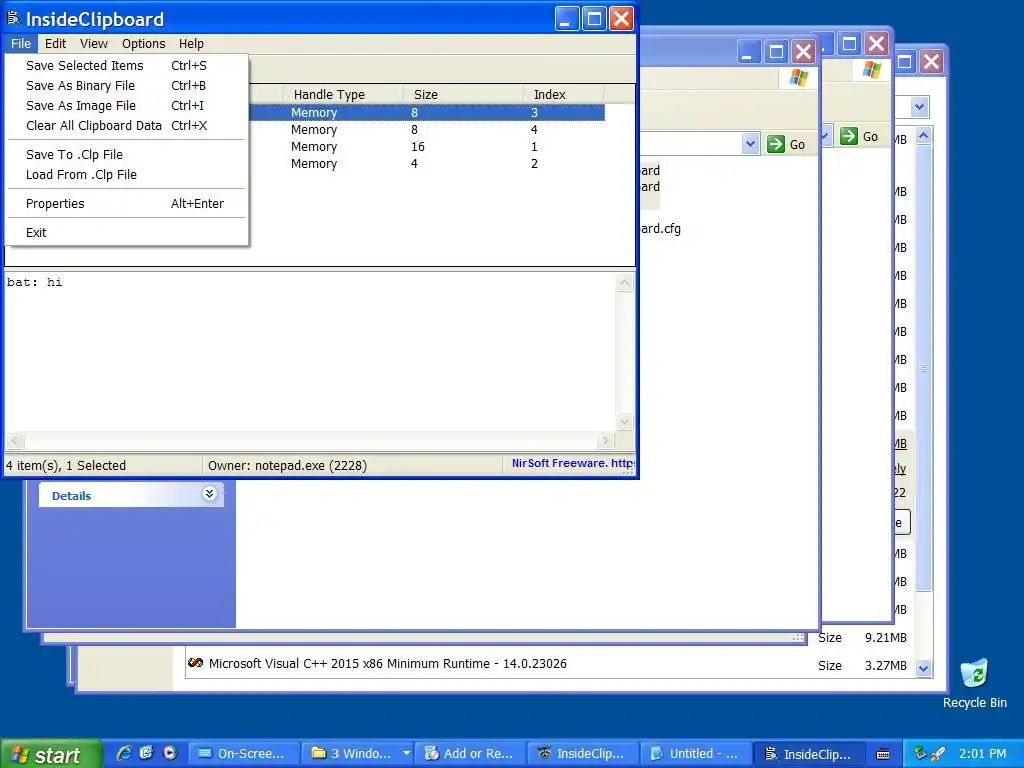
Task: Choose Save To .Clp File
Action: (127, 155)
